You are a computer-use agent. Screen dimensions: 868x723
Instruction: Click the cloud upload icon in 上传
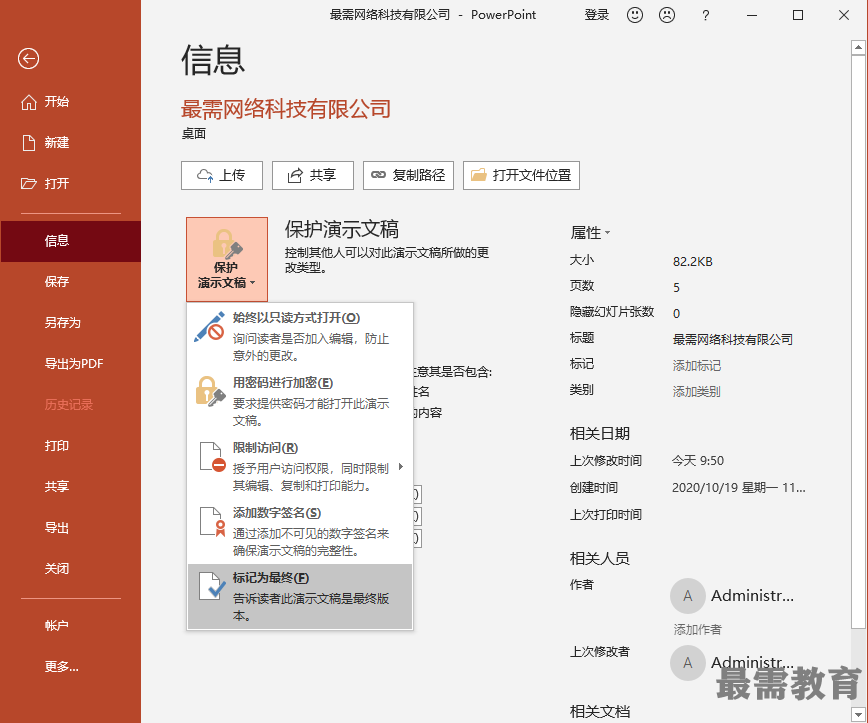pos(205,175)
